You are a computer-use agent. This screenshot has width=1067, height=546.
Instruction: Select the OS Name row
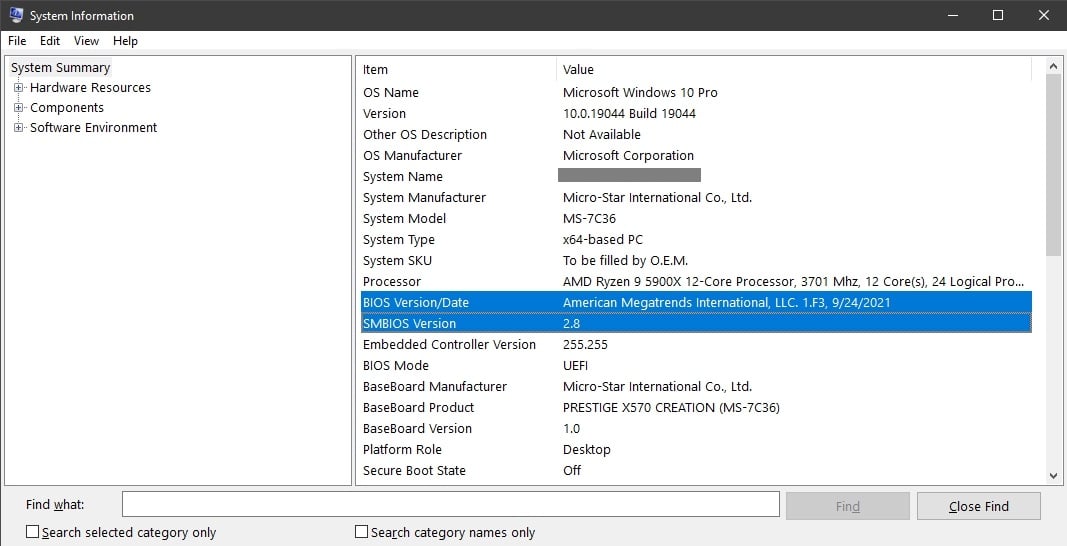(x=696, y=93)
